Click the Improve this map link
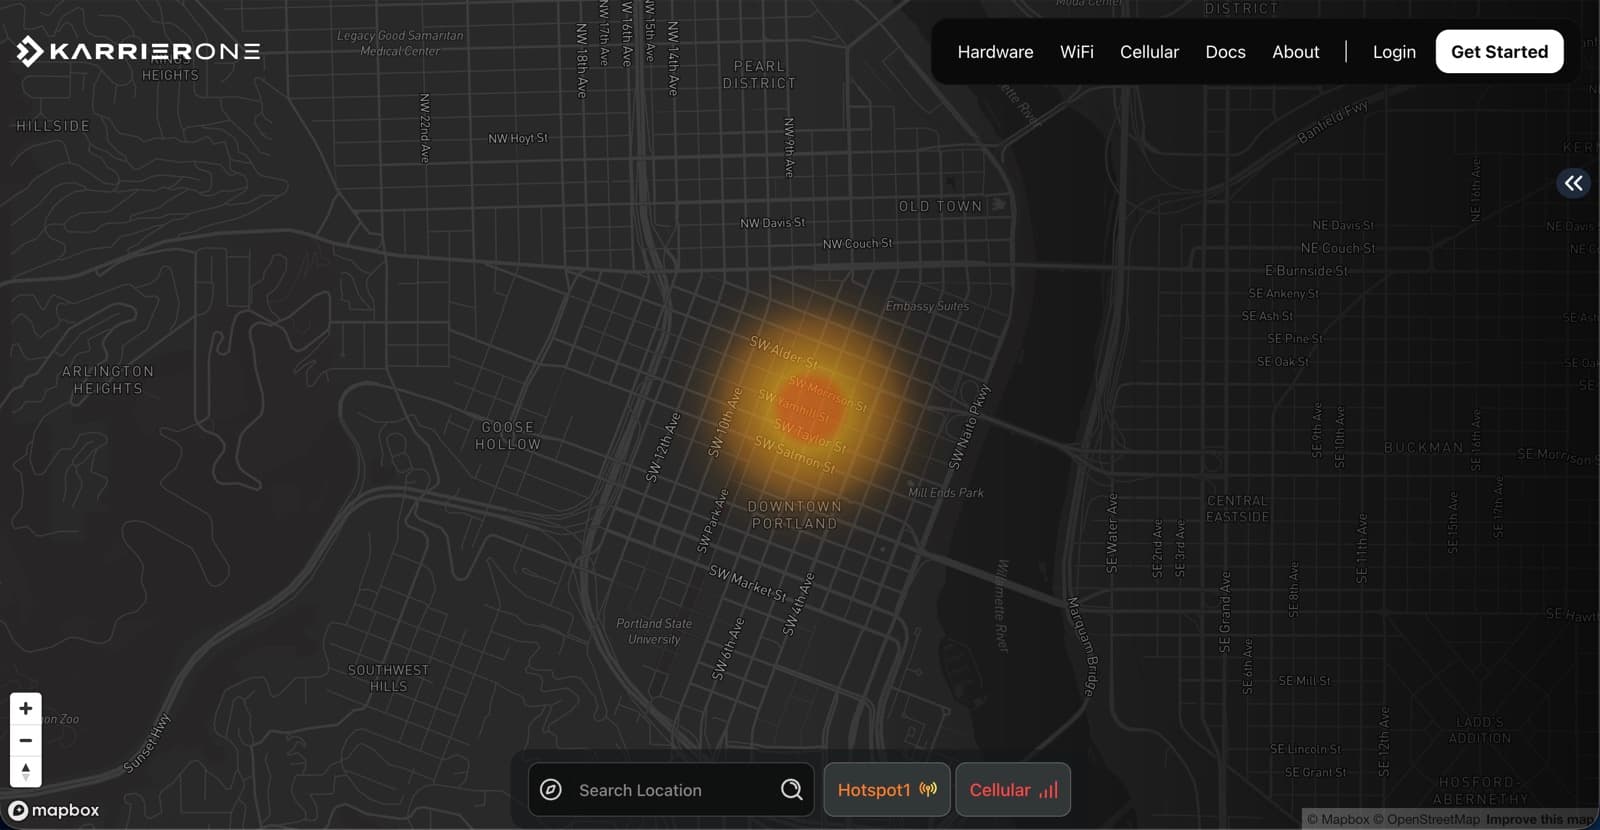 (1540, 820)
